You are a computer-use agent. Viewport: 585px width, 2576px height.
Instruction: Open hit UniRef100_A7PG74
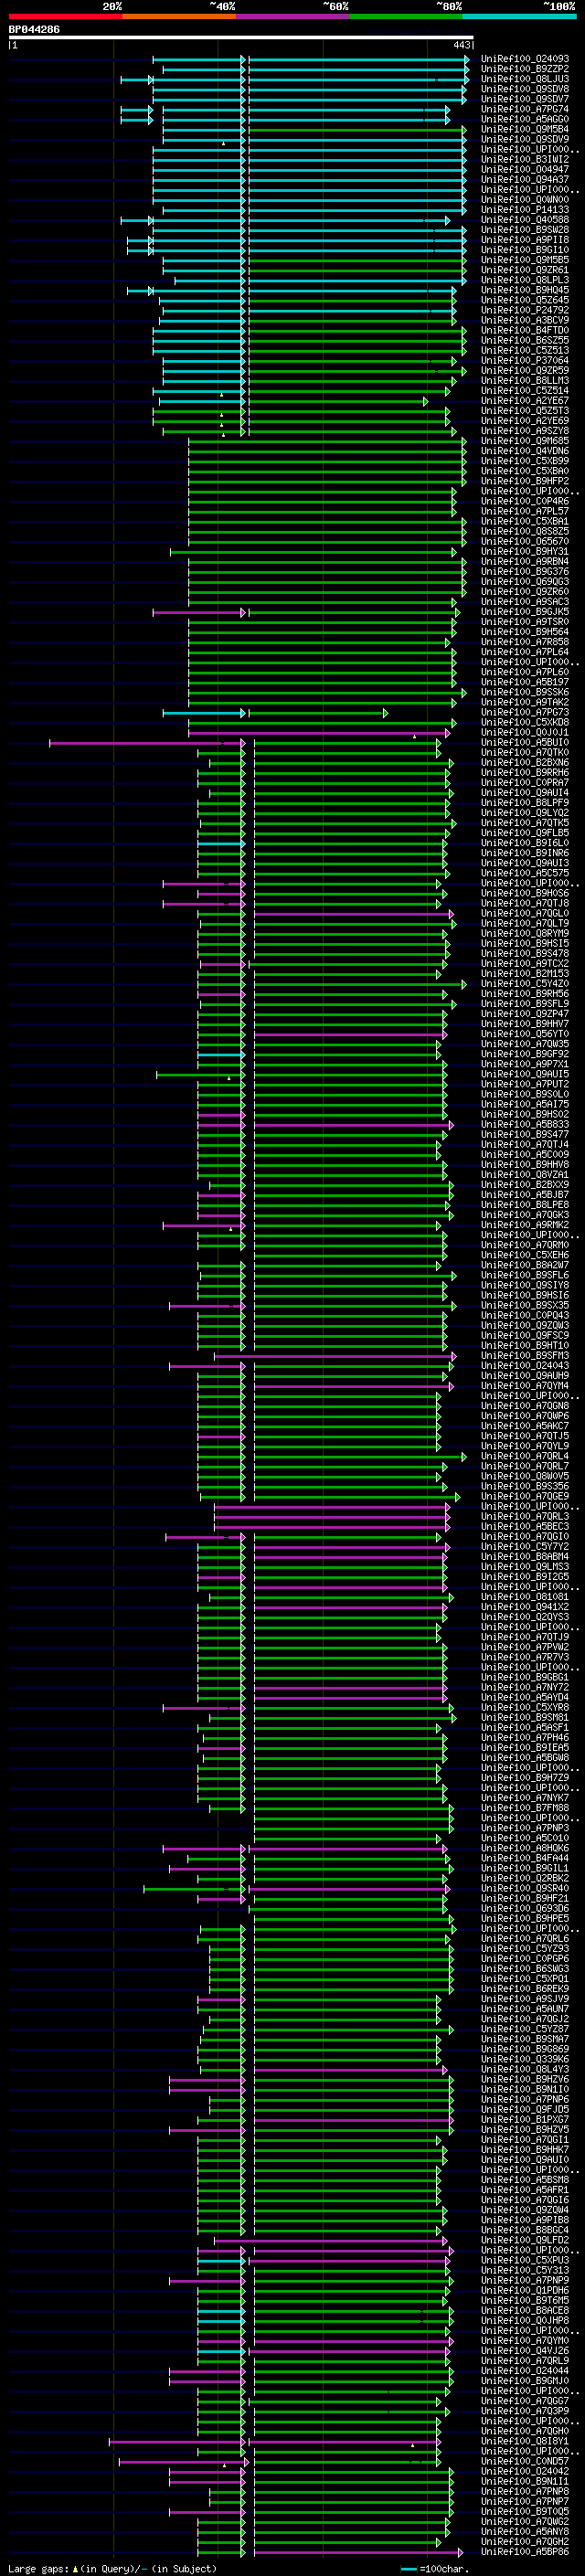tap(524, 109)
